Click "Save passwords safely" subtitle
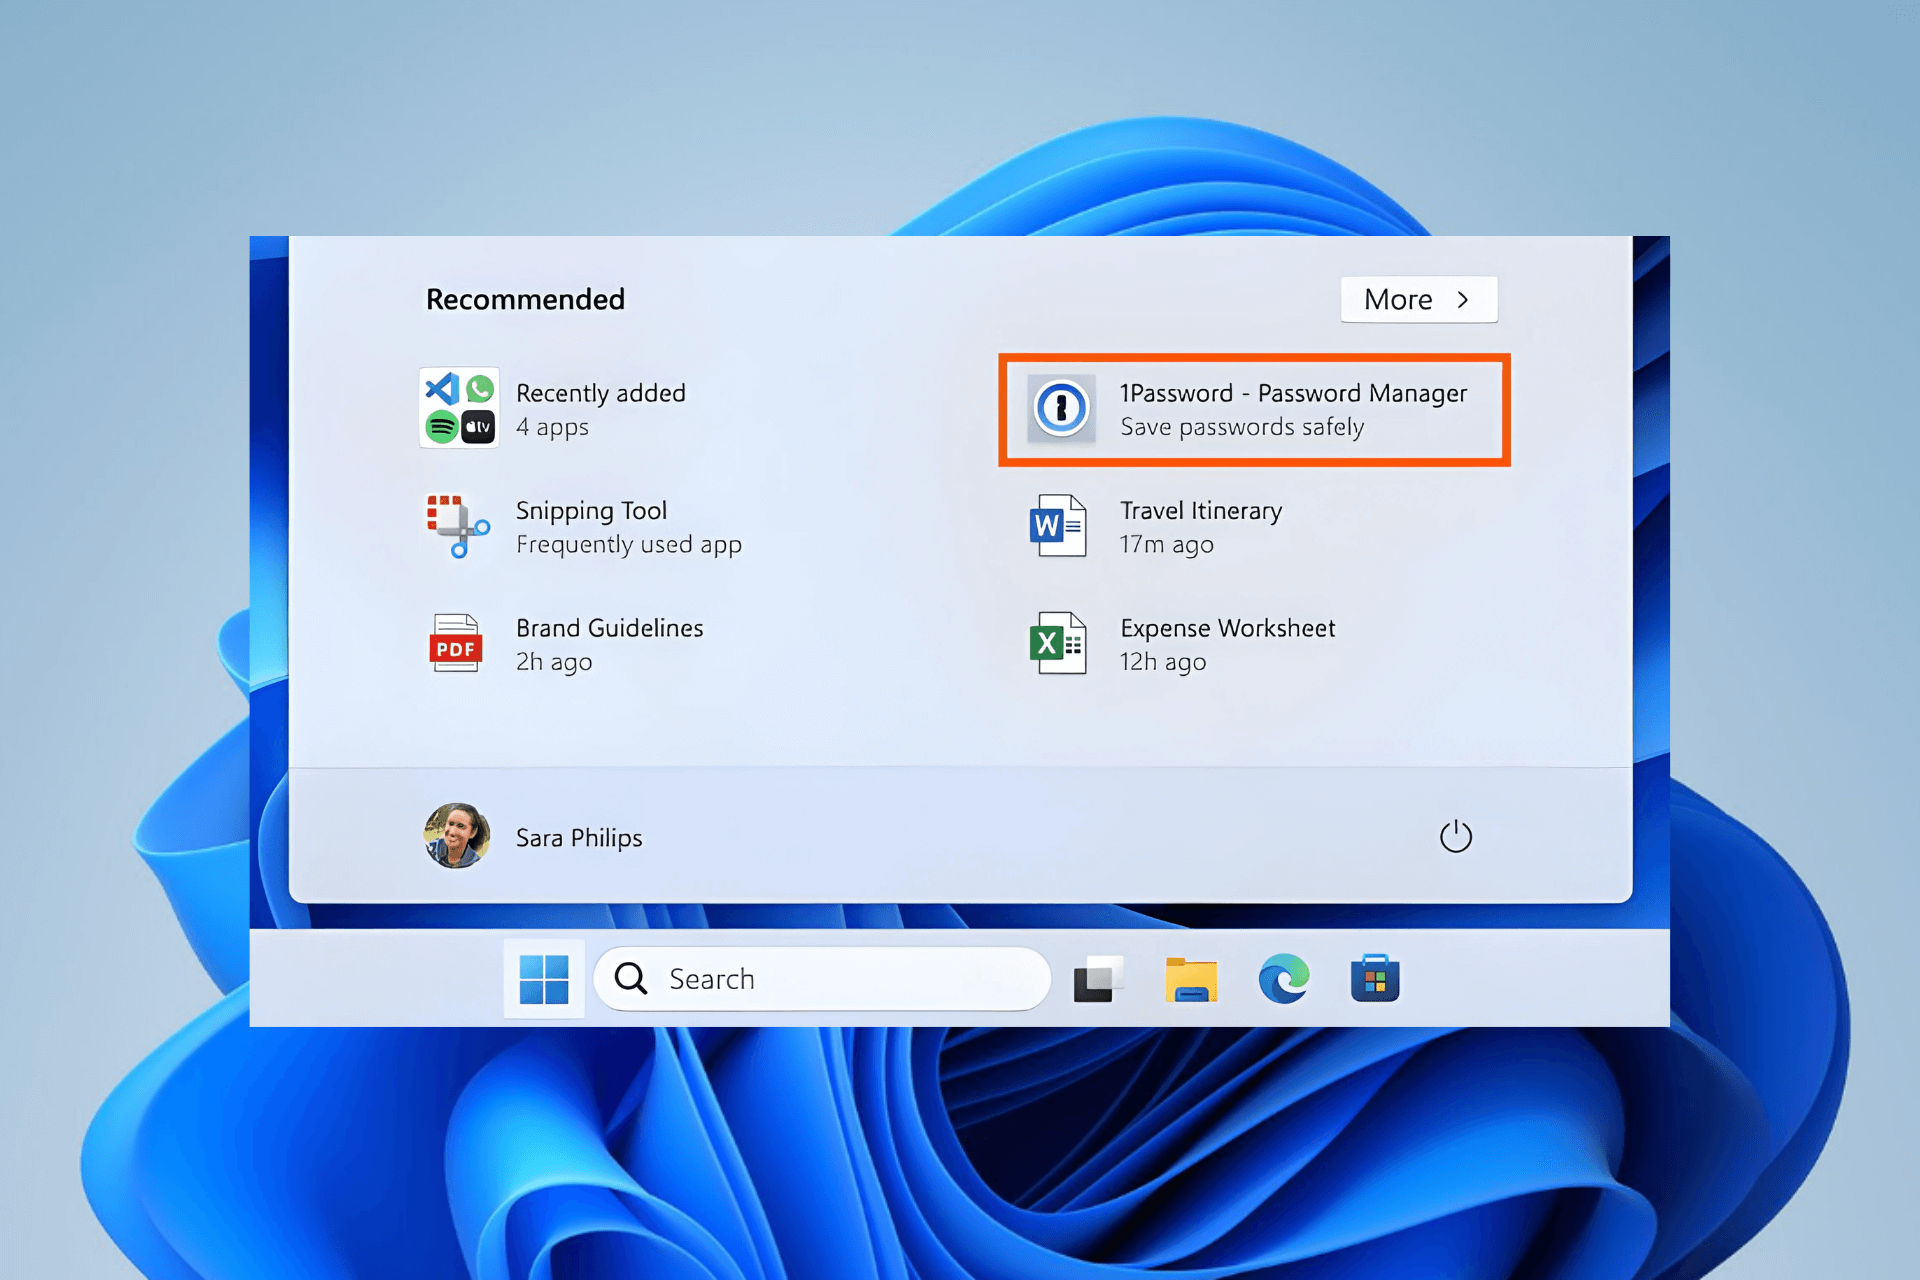 pos(1242,427)
